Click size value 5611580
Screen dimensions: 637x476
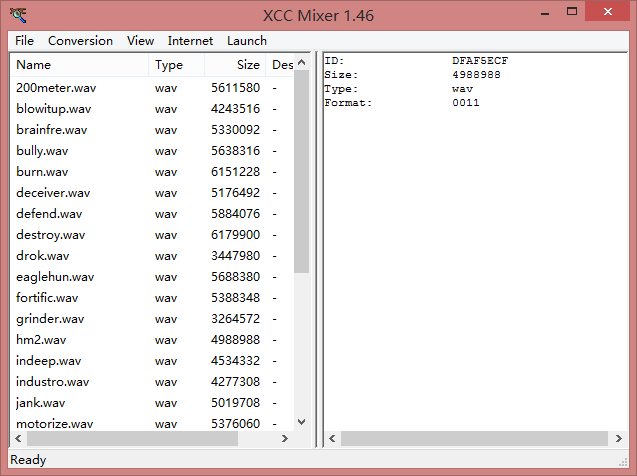click(236, 88)
